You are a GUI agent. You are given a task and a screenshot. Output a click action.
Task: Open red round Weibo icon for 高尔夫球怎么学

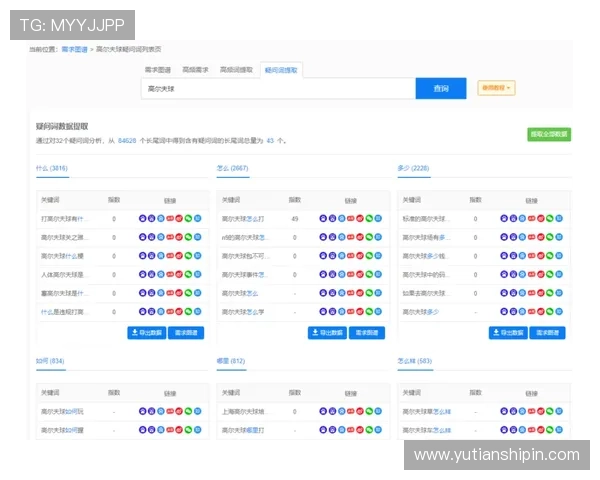(360, 312)
